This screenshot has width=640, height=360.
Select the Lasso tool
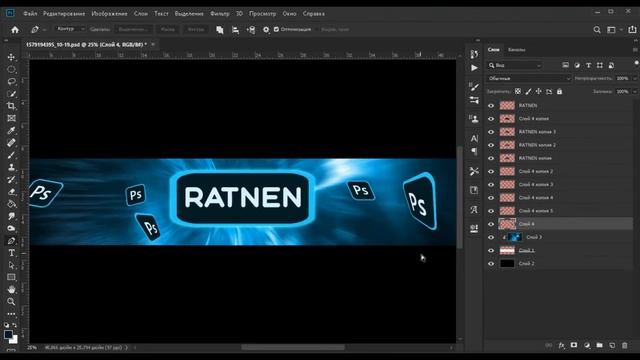point(11,82)
